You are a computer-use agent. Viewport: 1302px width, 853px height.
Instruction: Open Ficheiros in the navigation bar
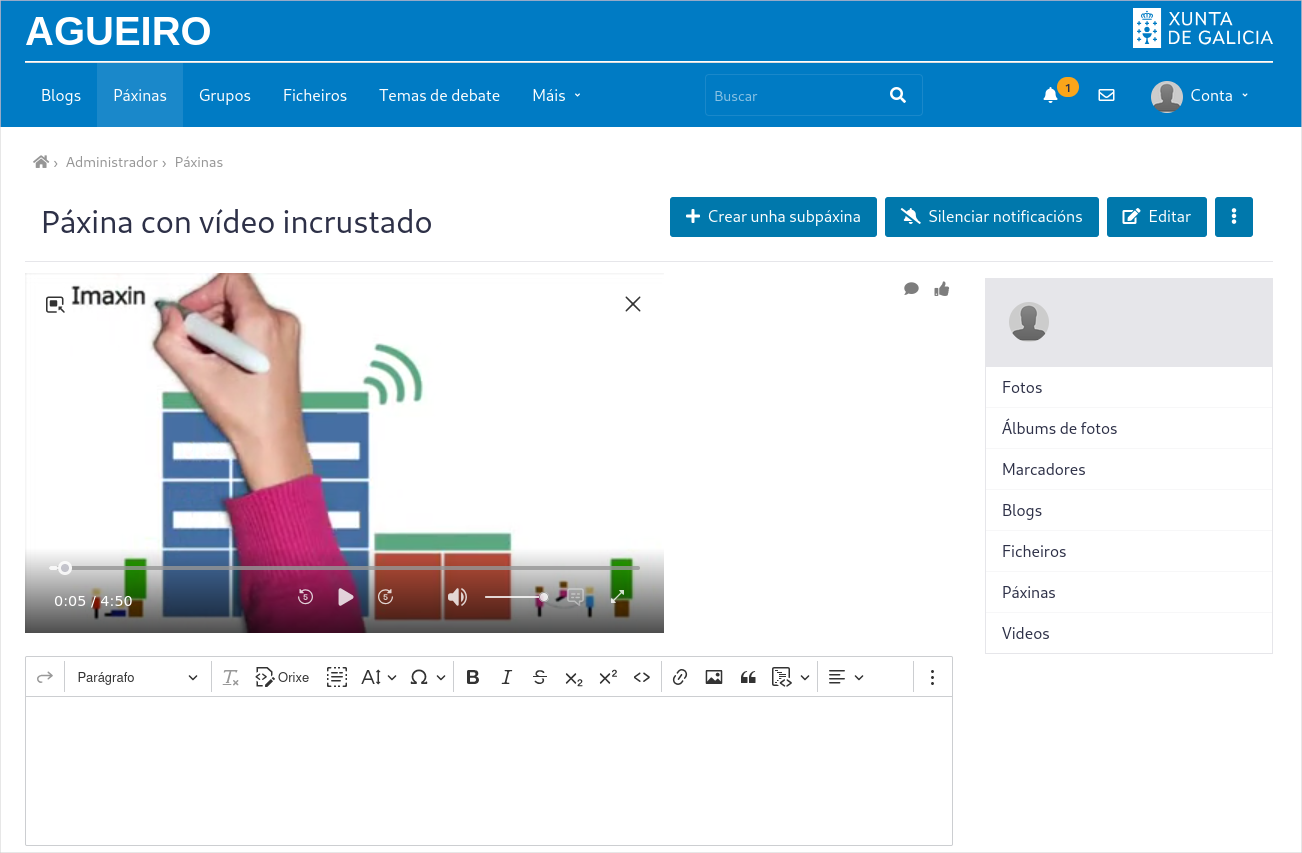(x=315, y=95)
